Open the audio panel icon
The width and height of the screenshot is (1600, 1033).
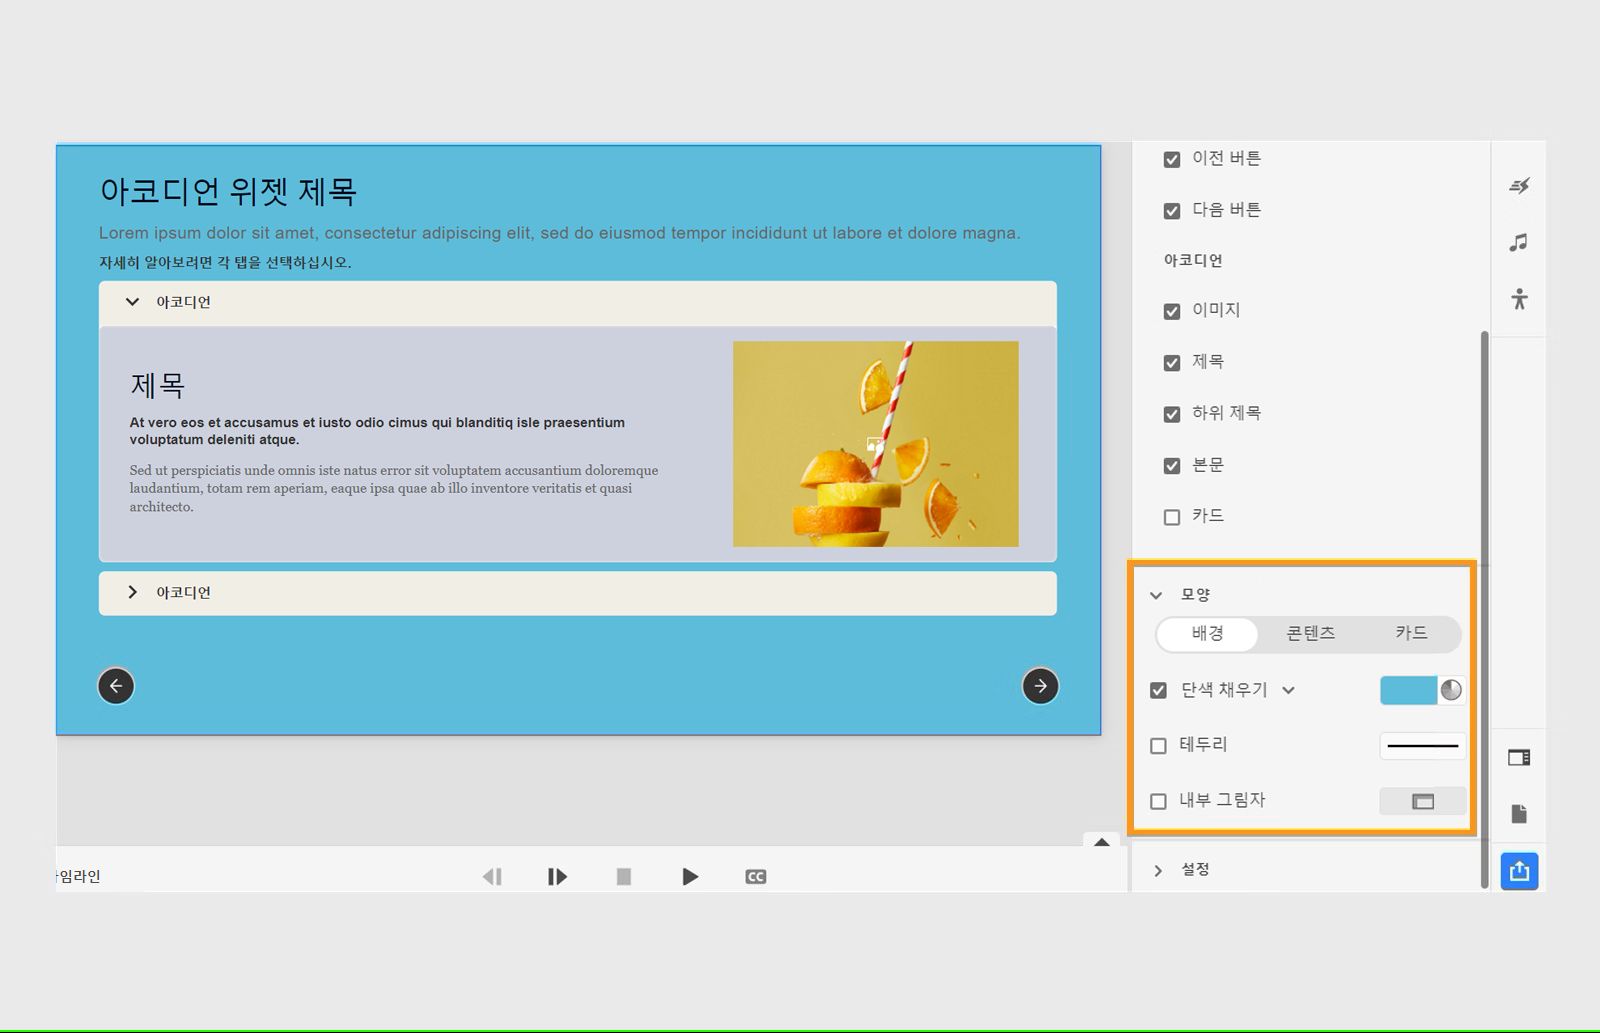(x=1519, y=241)
